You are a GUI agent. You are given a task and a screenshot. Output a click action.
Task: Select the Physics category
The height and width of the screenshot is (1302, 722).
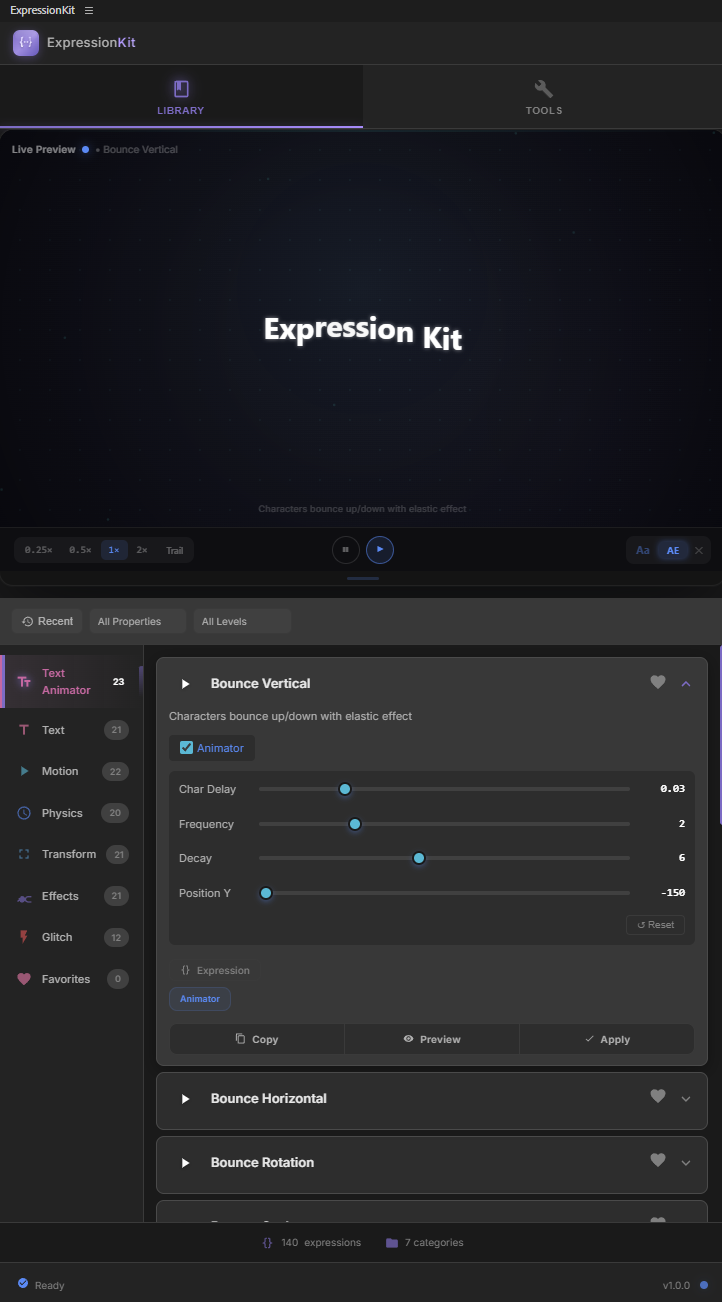pyautogui.click(x=71, y=813)
